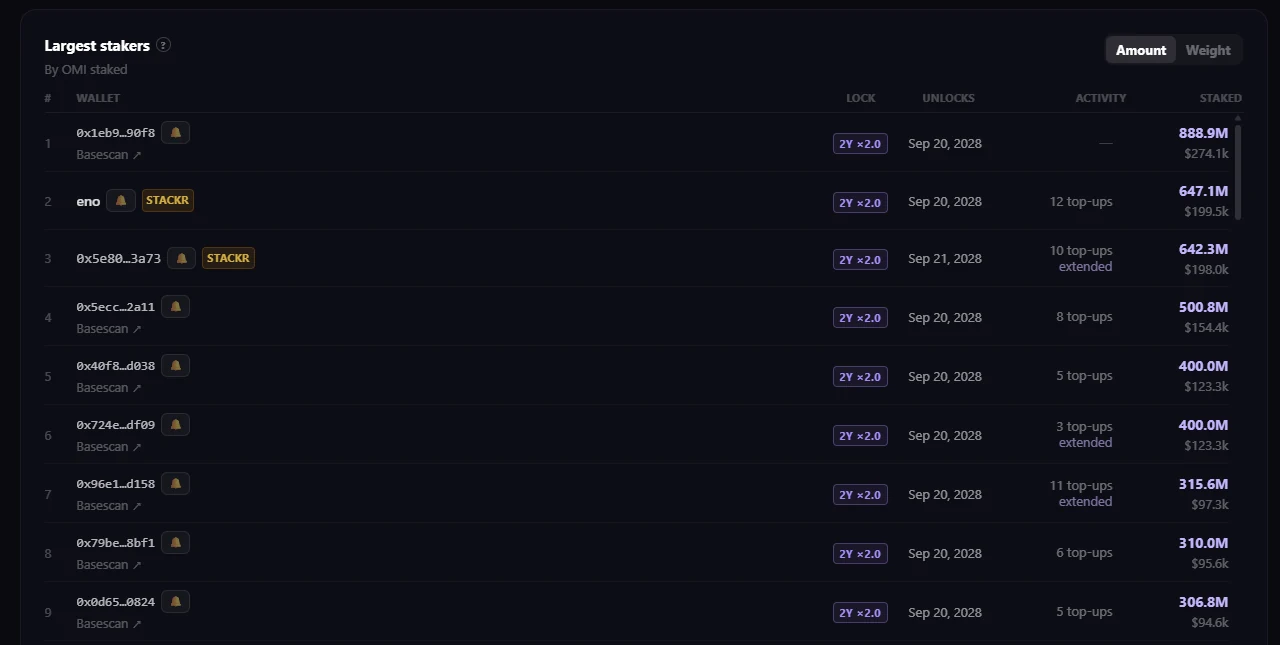This screenshot has width=1280, height=645.
Task: Click bell icon for wallet 0x0d65…0824
Action: point(175,601)
